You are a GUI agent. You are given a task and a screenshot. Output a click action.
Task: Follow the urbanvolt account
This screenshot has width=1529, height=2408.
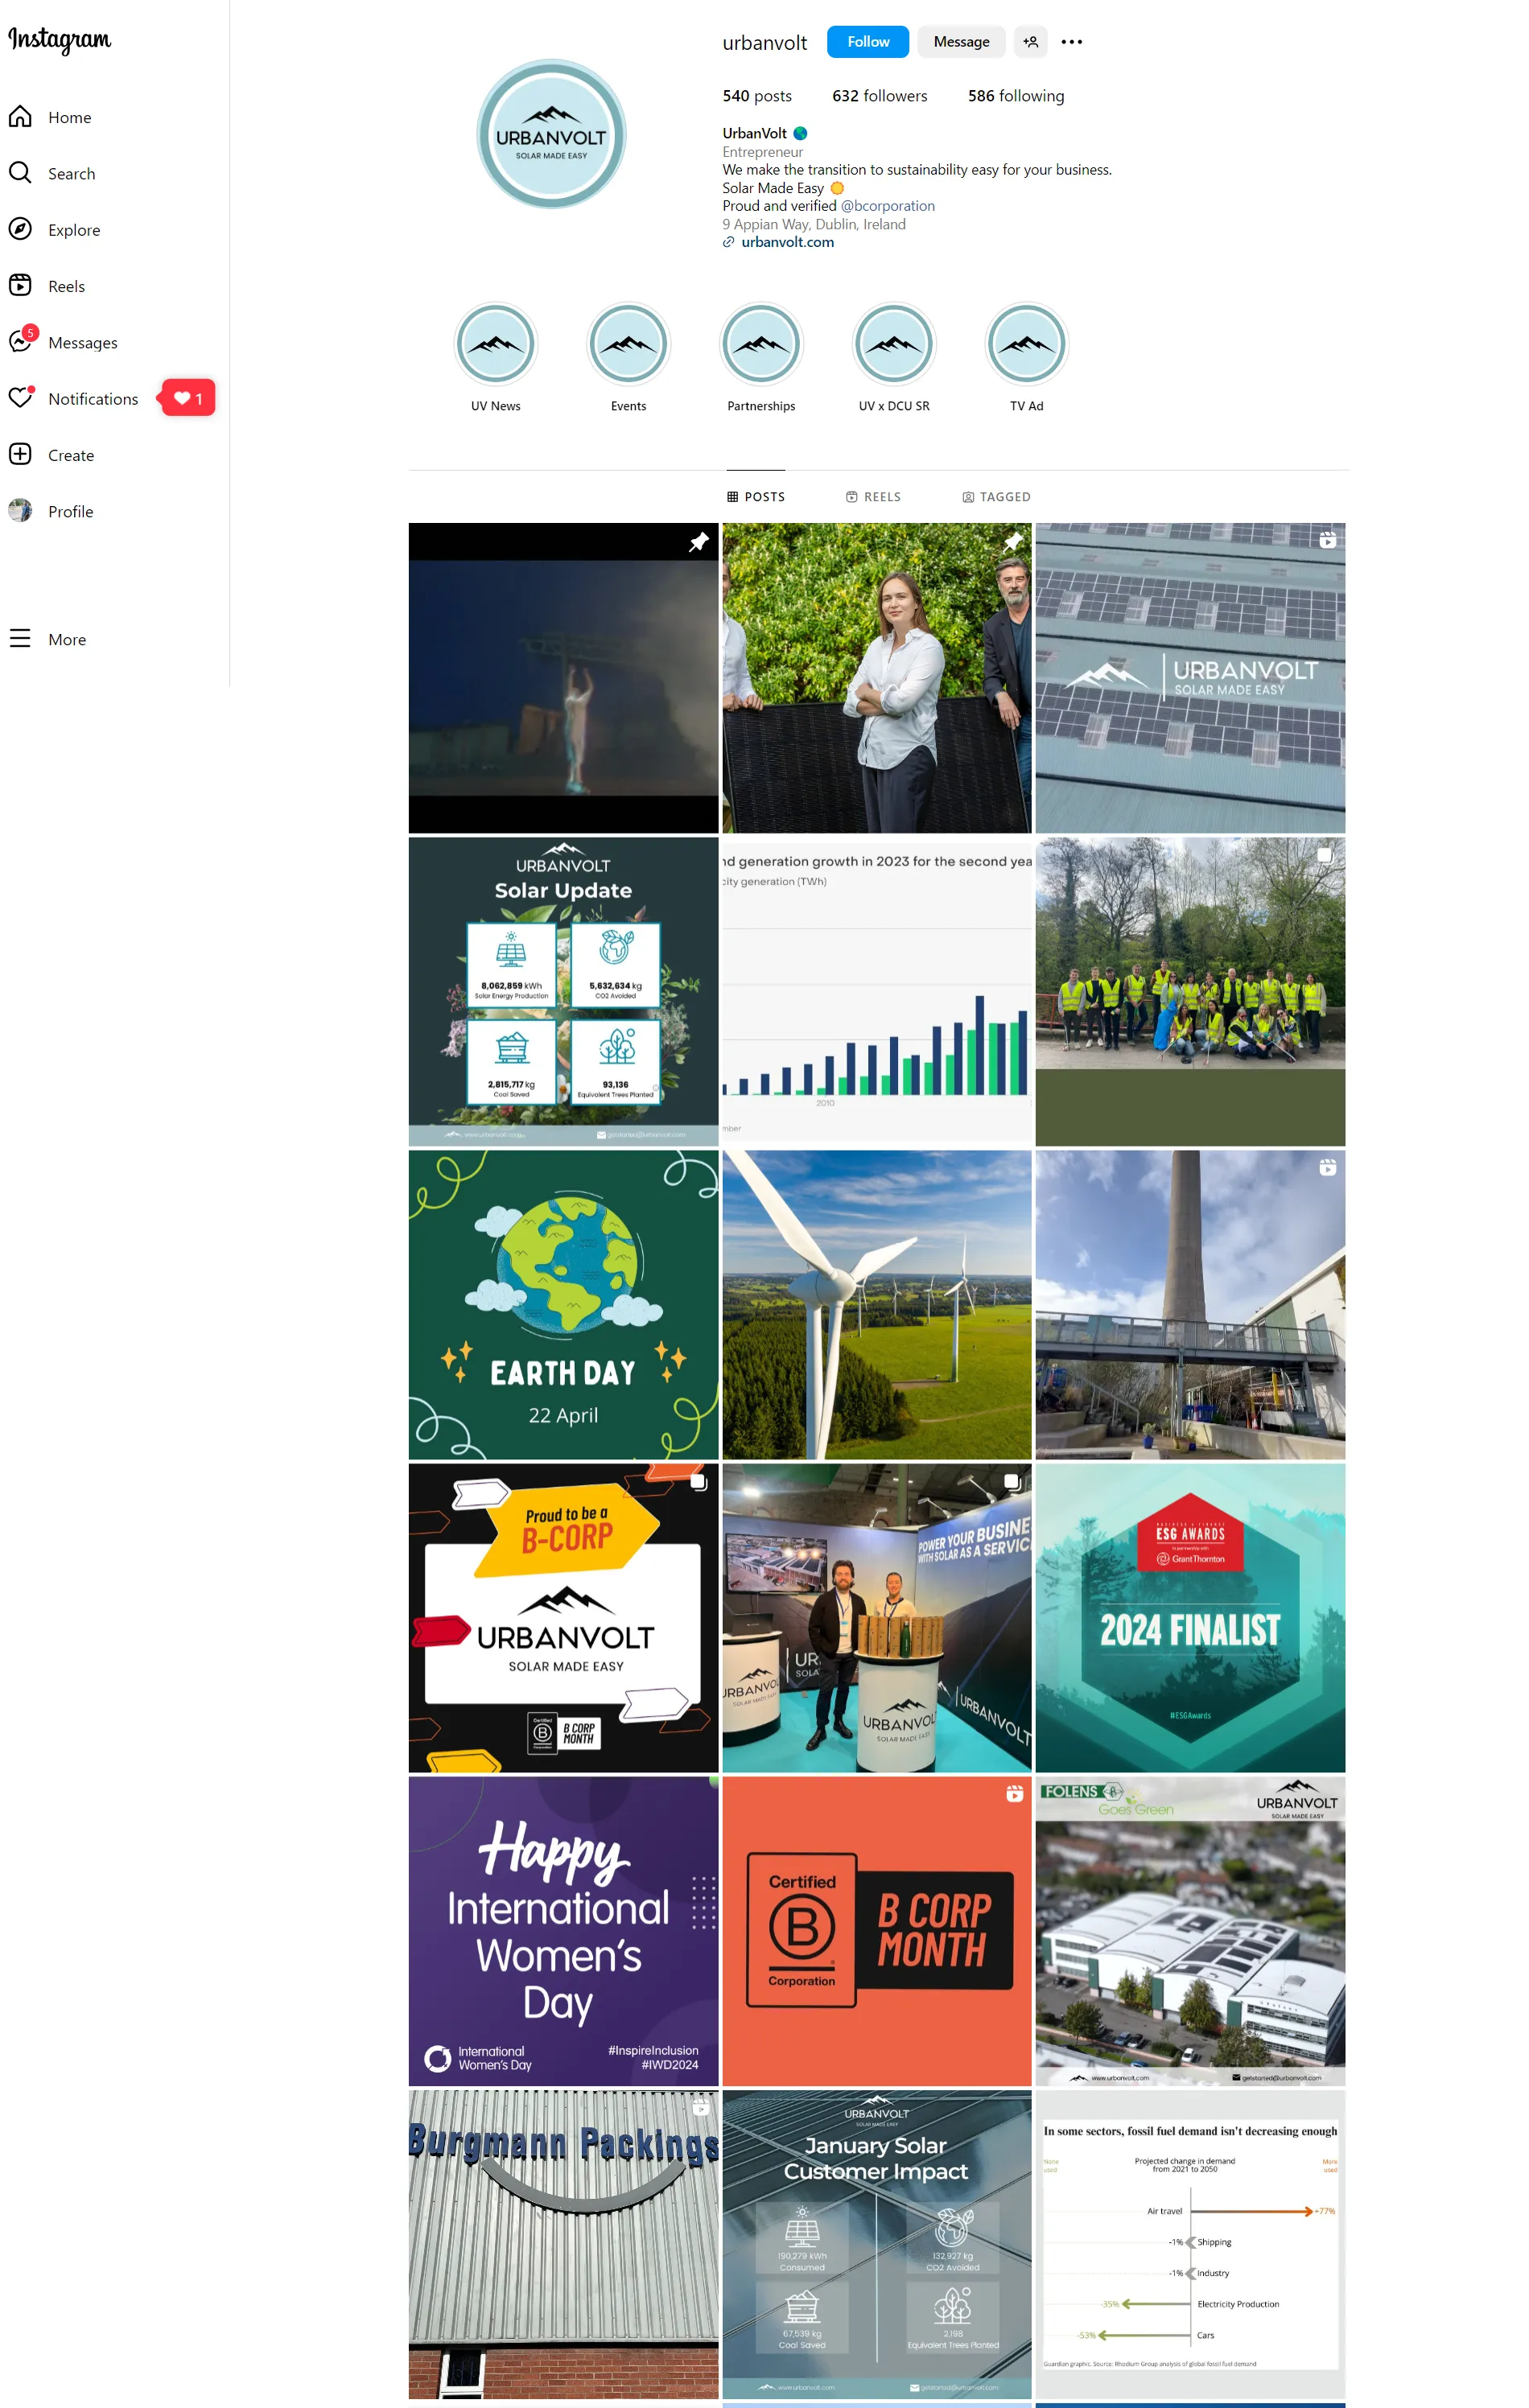tap(867, 42)
